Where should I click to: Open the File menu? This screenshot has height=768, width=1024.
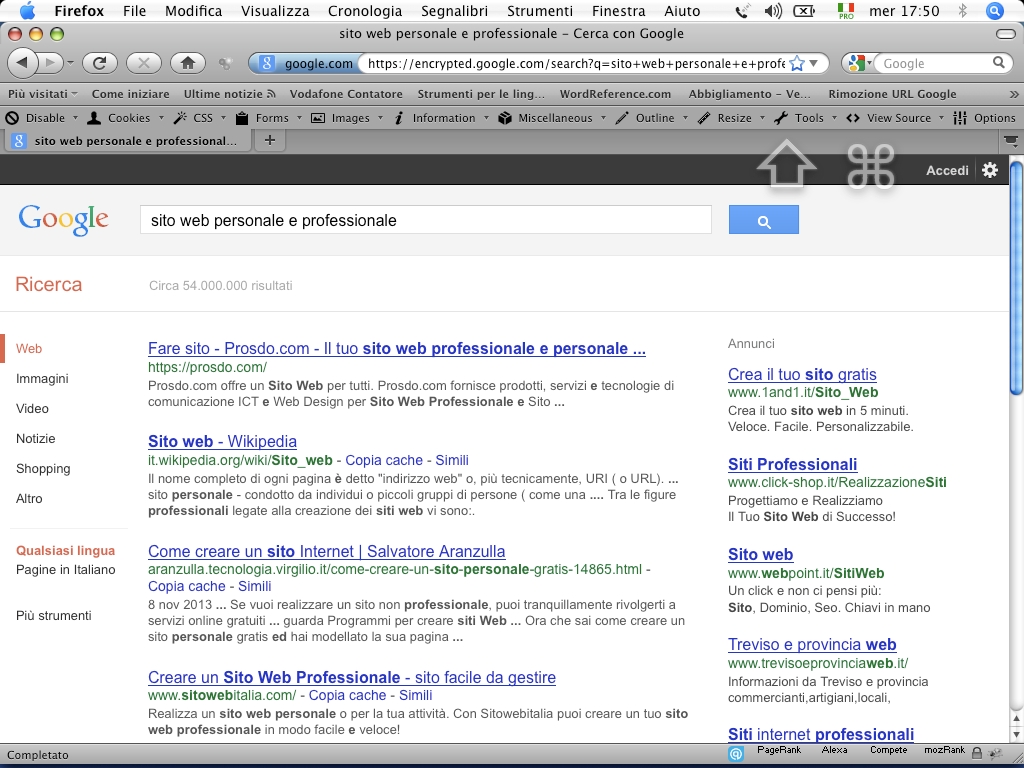point(135,11)
